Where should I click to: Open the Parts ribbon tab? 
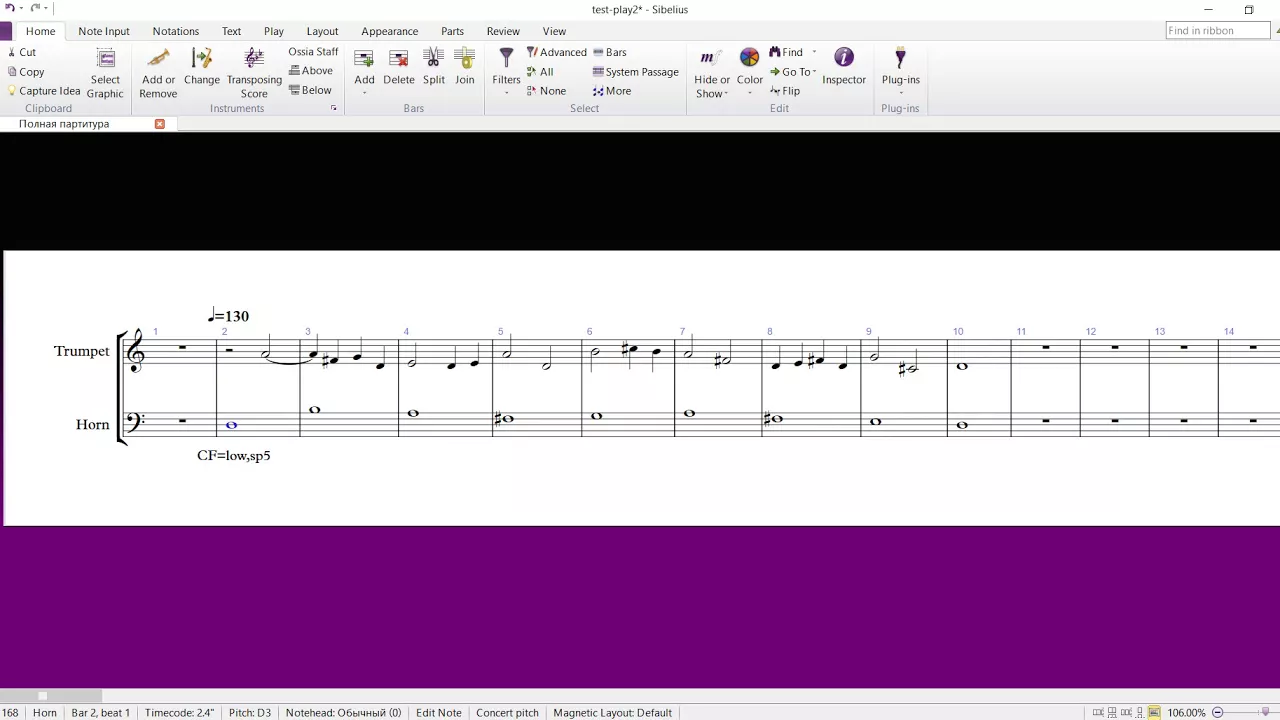[452, 31]
